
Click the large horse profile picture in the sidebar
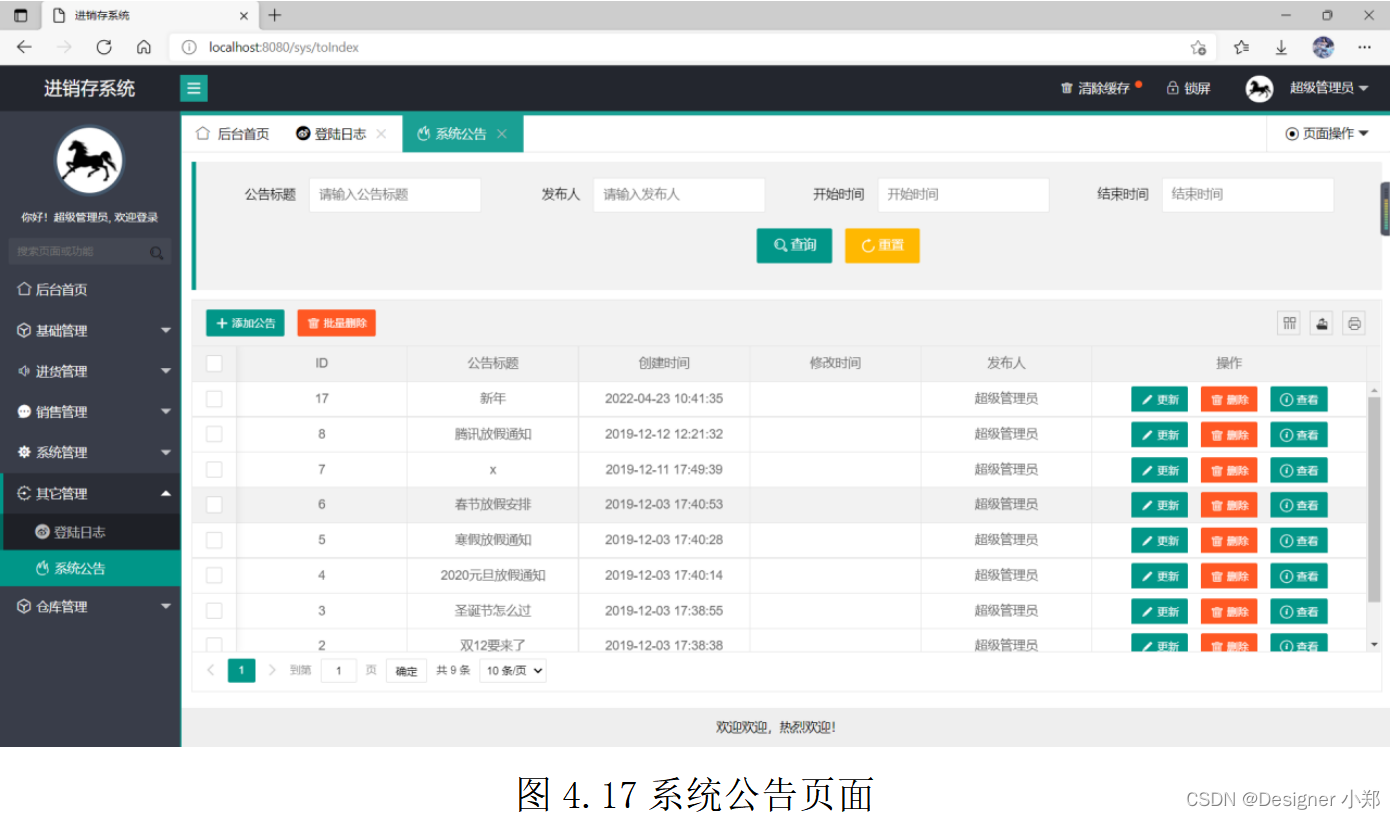89,161
